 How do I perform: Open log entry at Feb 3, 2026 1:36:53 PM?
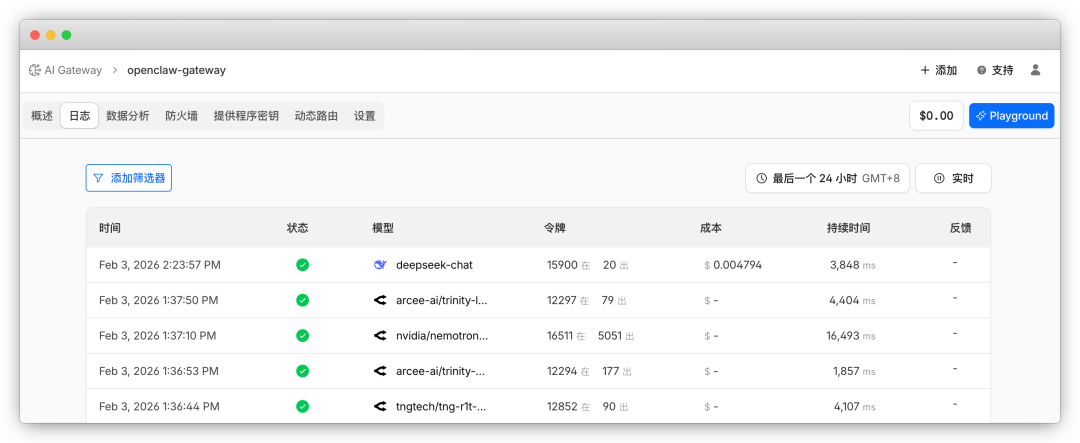pos(160,371)
